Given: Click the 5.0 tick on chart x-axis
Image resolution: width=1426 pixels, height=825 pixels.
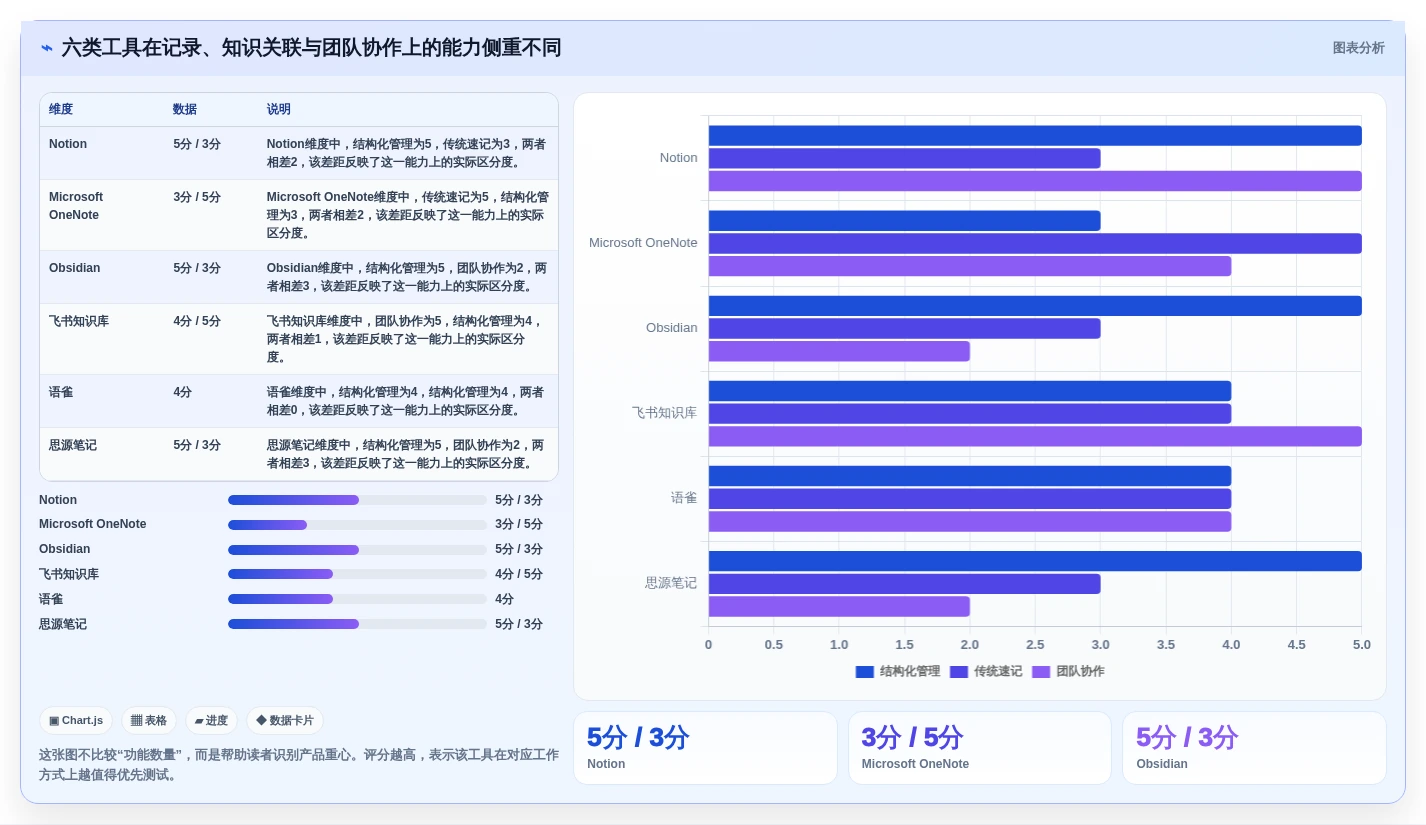Looking at the screenshot, I should [1362, 645].
